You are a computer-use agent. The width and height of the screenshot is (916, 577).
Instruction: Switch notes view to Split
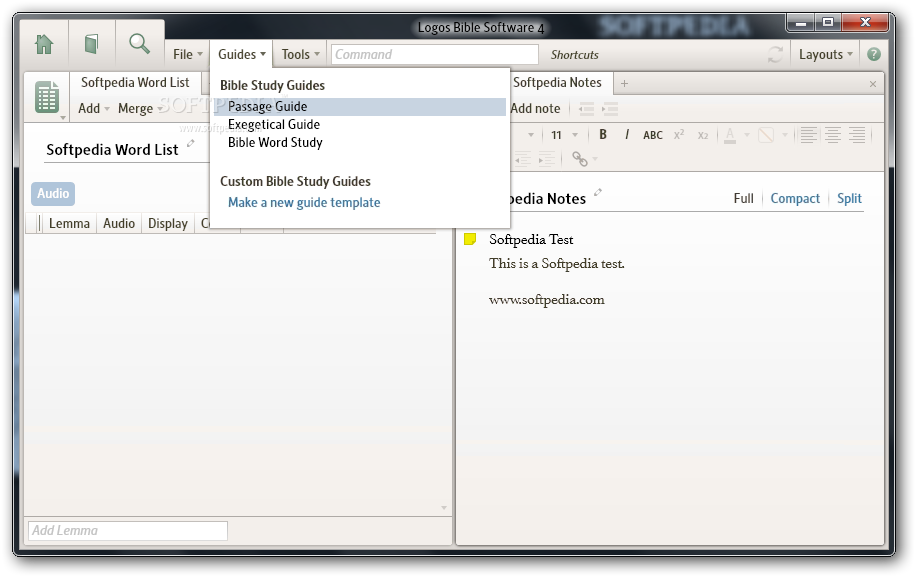pos(849,199)
